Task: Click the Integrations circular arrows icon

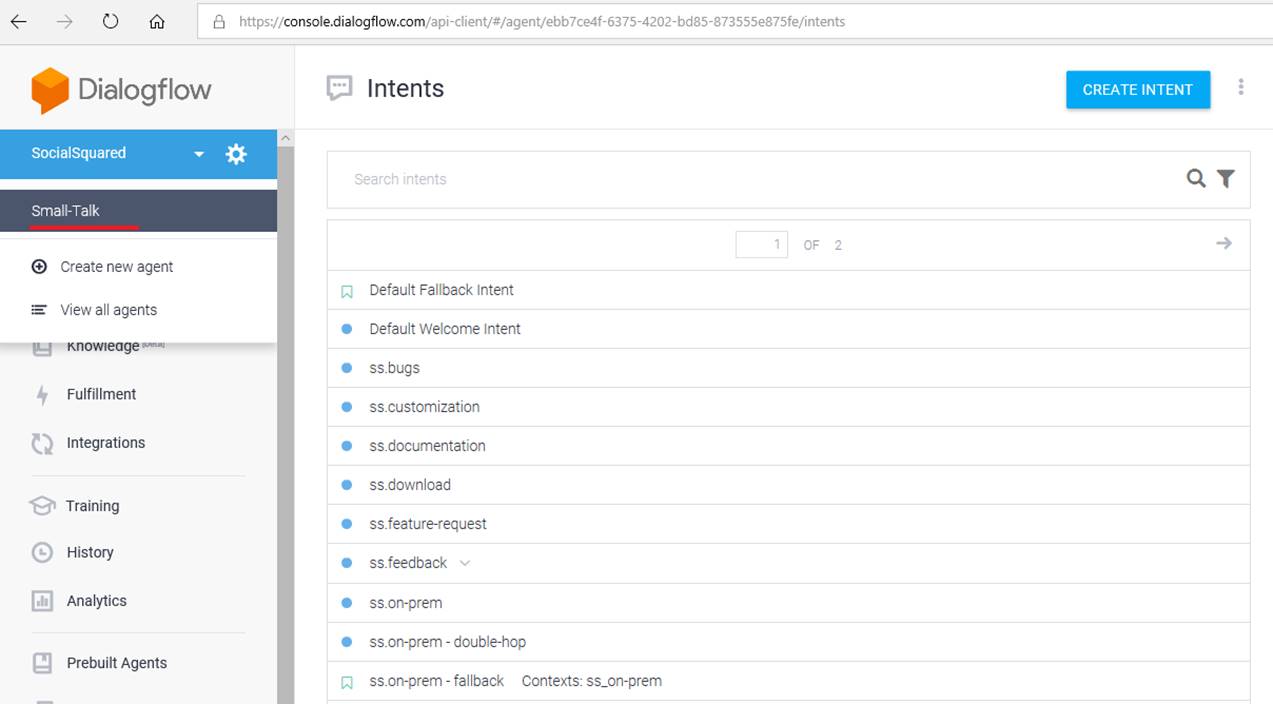Action: (42, 443)
